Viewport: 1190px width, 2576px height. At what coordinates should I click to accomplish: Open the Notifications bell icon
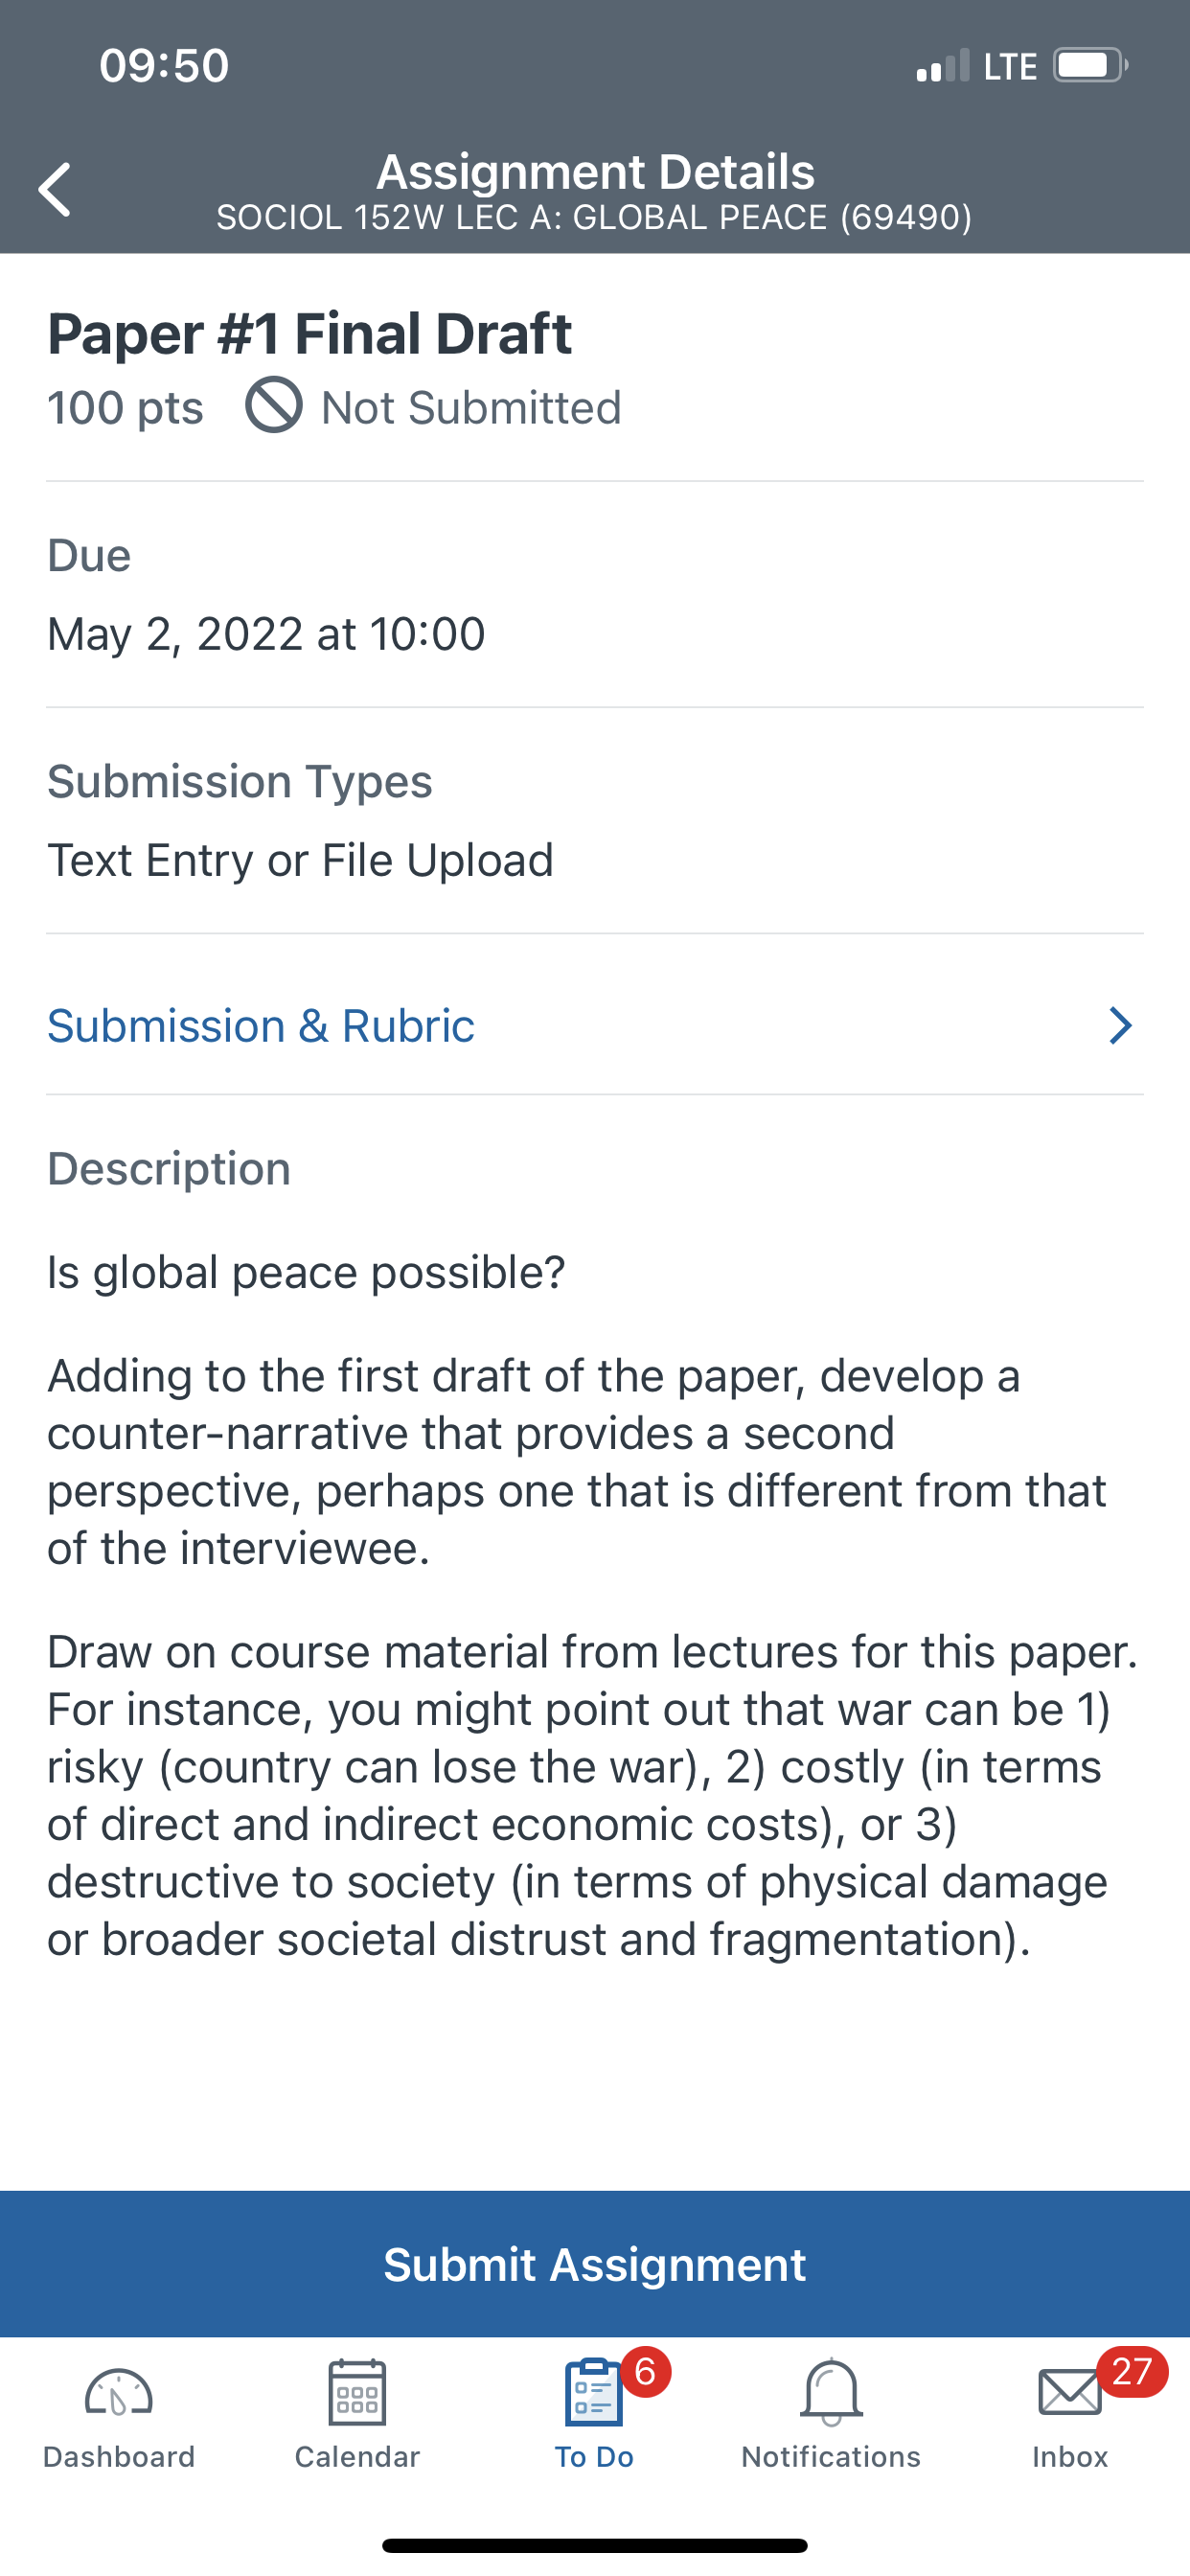[x=831, y=2392]
